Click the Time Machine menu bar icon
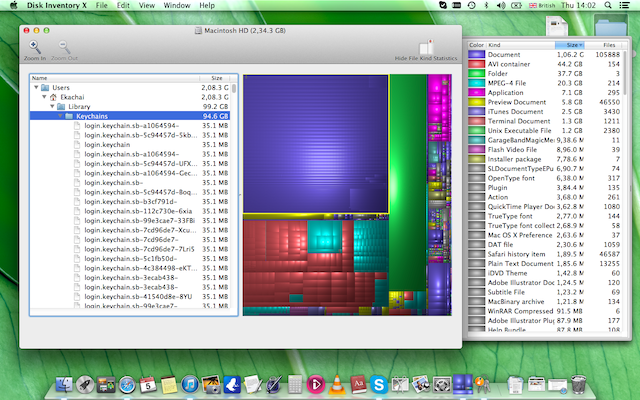Image resolution: width=640 pixels, height=400 pixels. point(471,5)
